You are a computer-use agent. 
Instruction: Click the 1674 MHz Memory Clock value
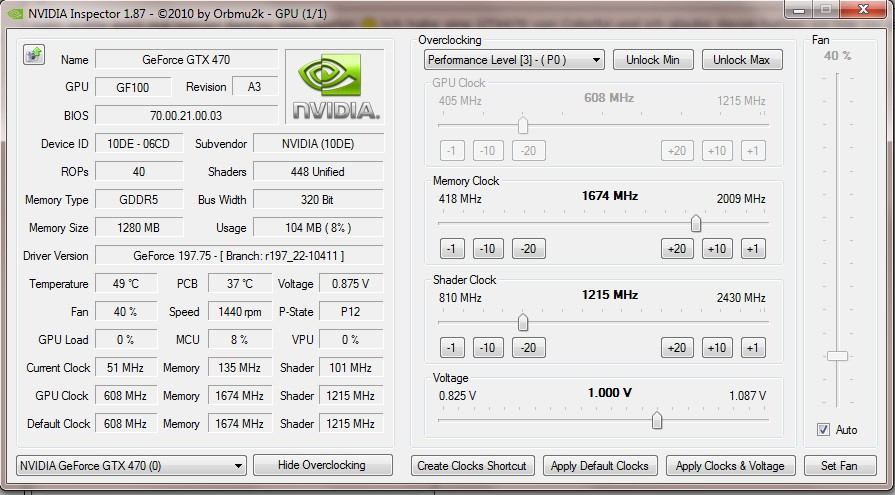pyautogui.click(x=610, y=196)
